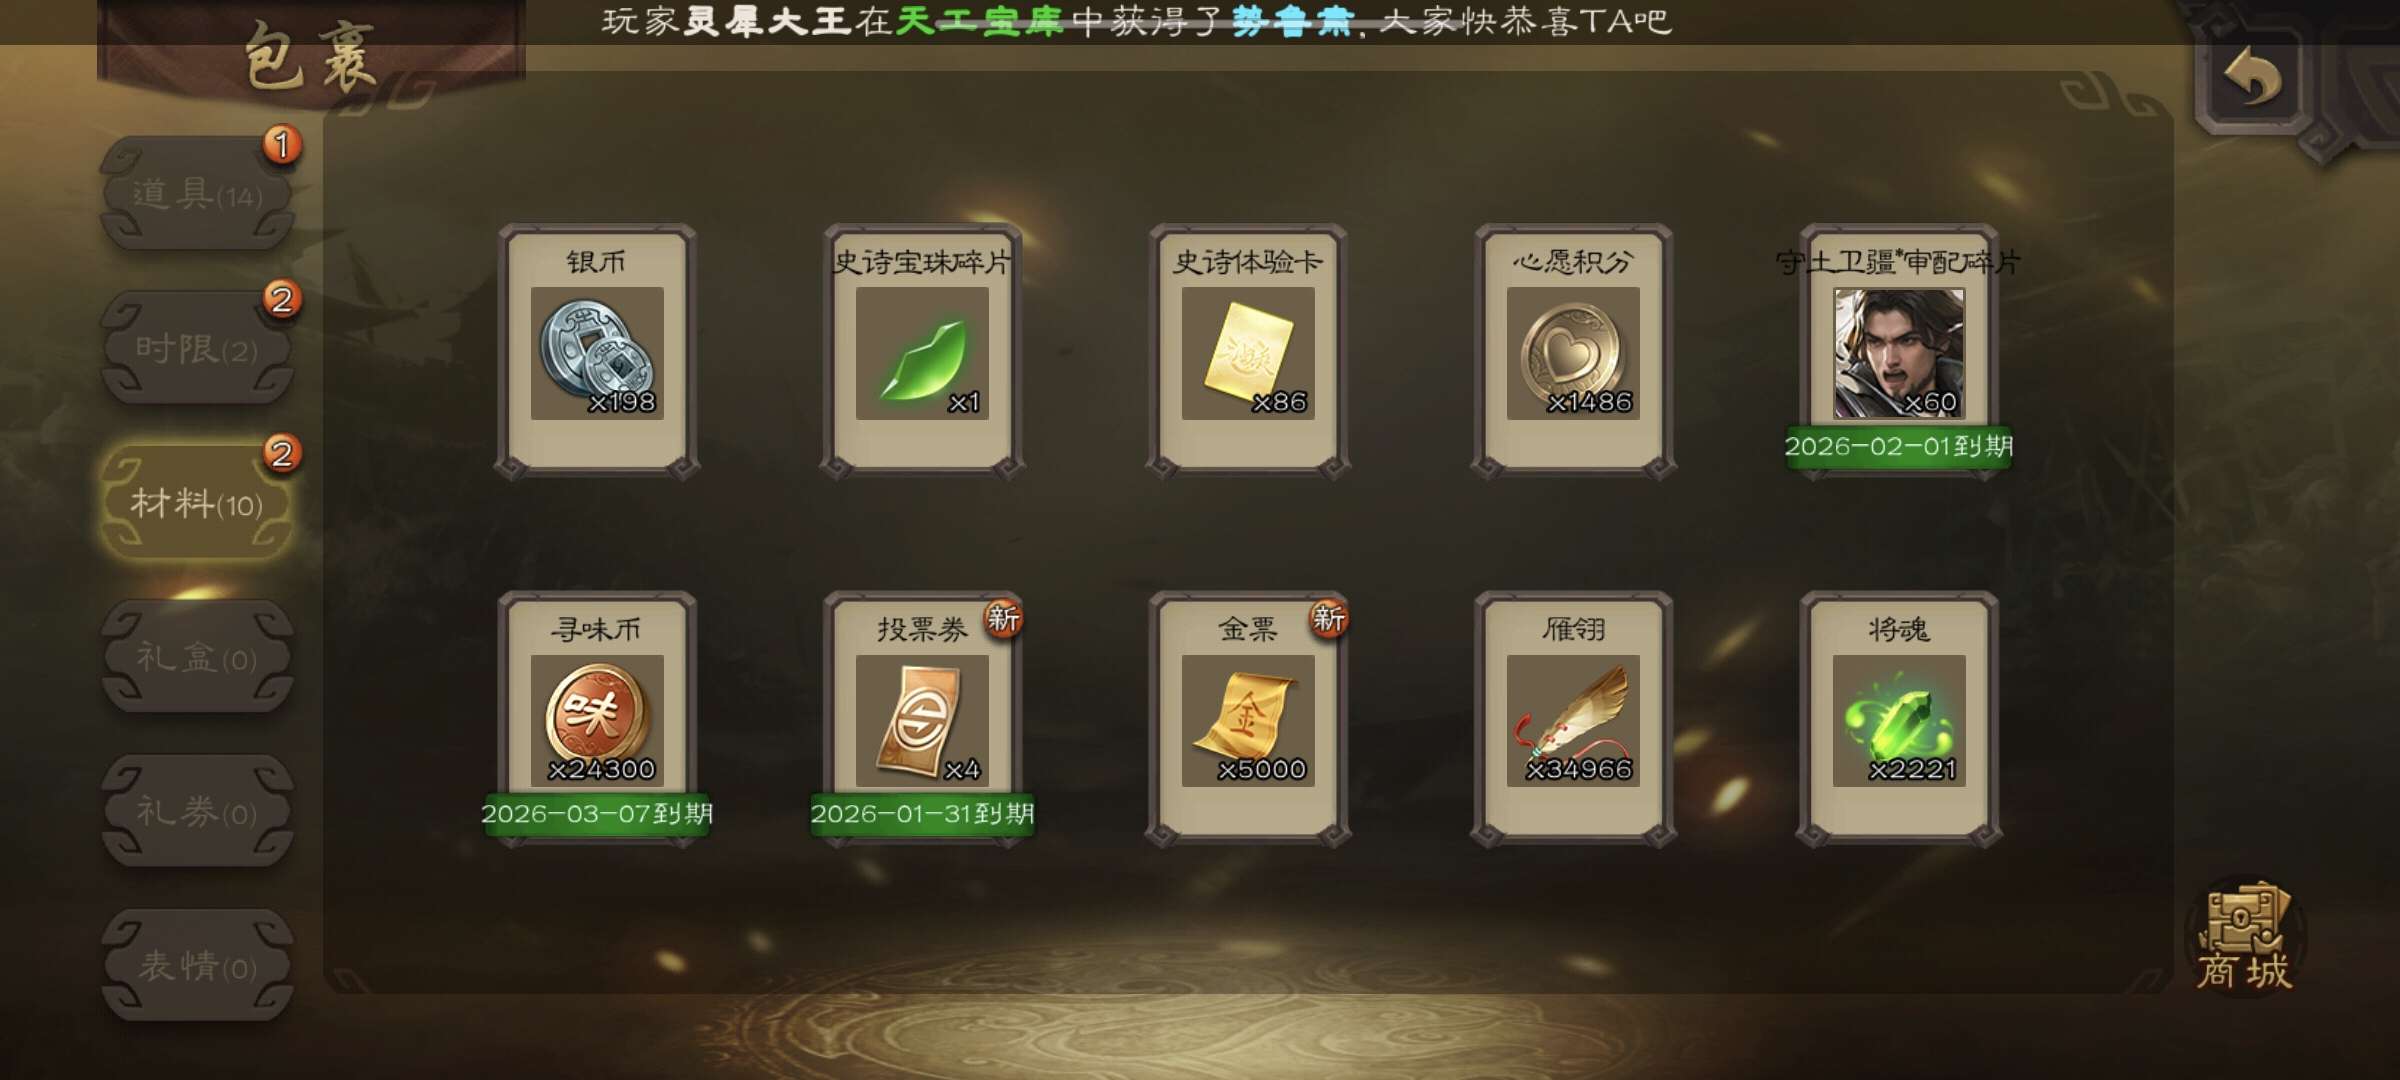The height and width of the screenshot is (1080, 2400).
Task: Open the 礼券(0) tab
Action: [x=197, y=811]
